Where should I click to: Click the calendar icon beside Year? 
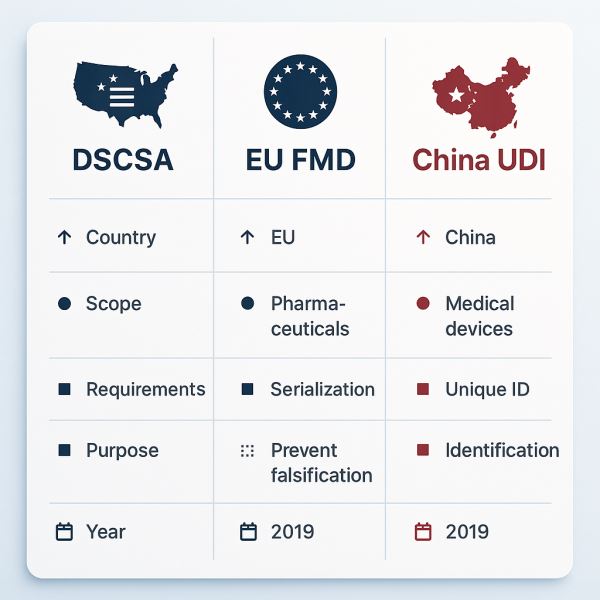point(65,531)
